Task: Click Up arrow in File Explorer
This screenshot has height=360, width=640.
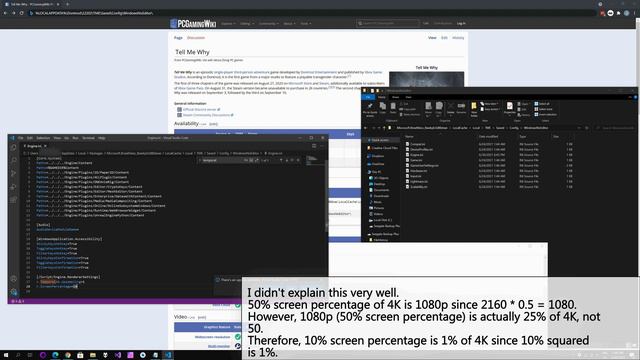Action: (x=384, y=128)
